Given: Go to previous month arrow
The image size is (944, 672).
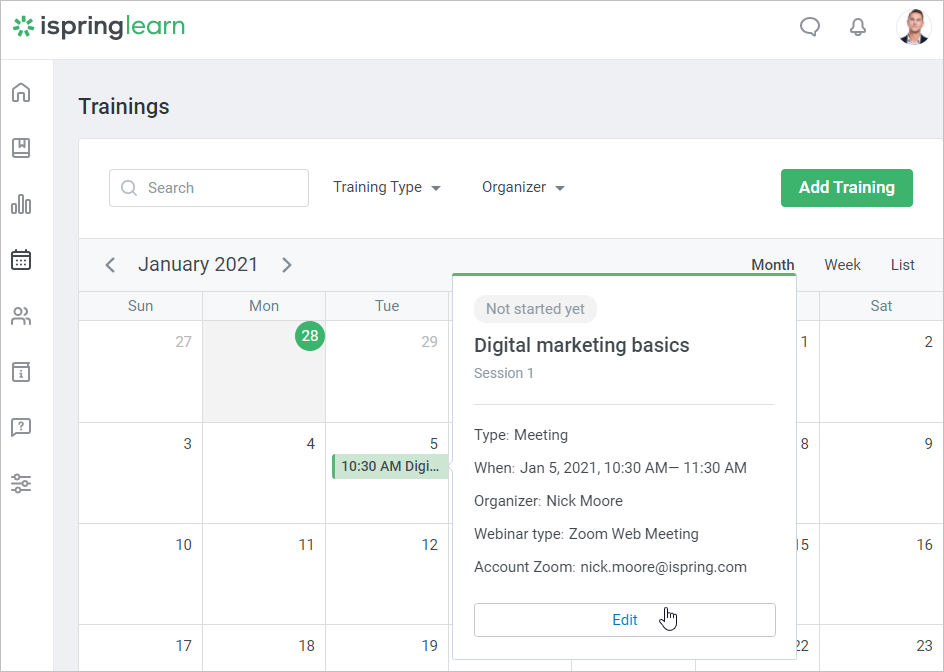Looking at the screenshot, I should (110, 265).
